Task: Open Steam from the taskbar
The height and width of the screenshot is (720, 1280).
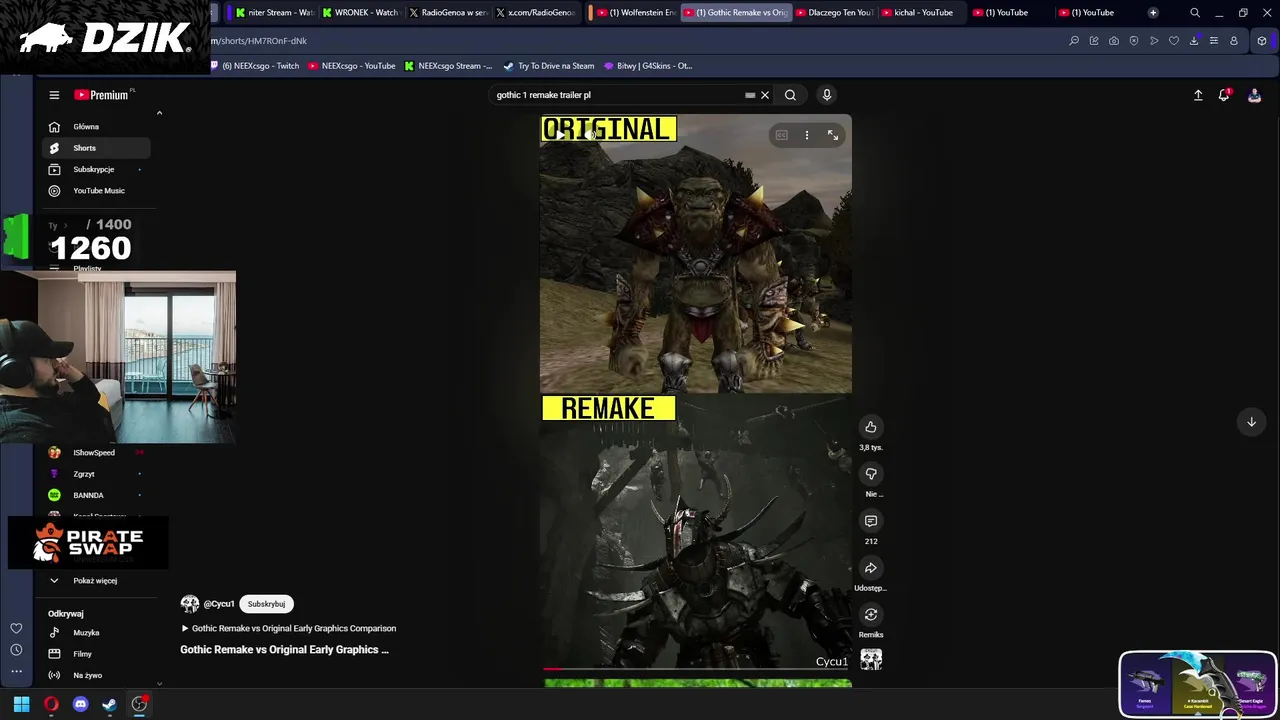Action: pos(109,704)
